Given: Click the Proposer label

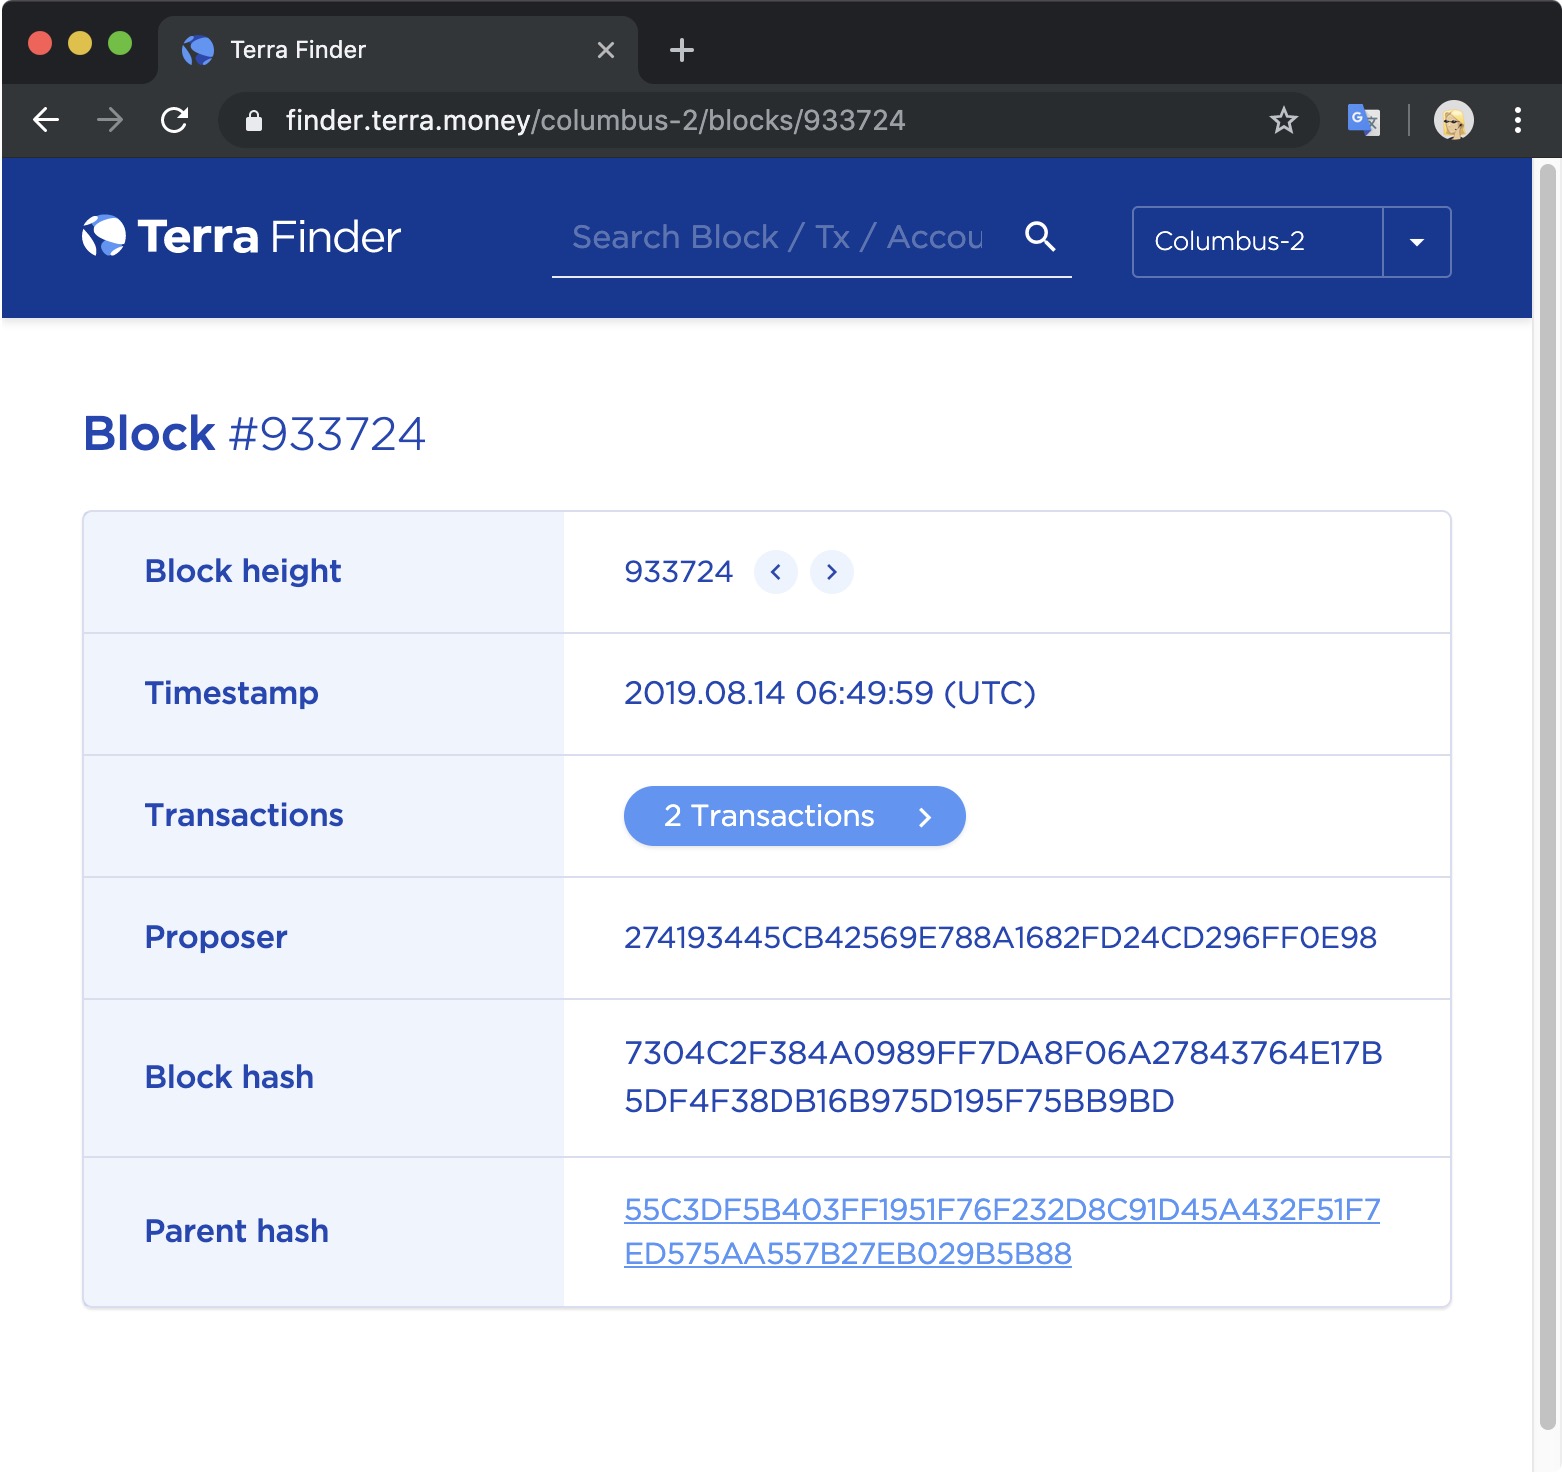Looking at the screenshot, I should [216, 937].
